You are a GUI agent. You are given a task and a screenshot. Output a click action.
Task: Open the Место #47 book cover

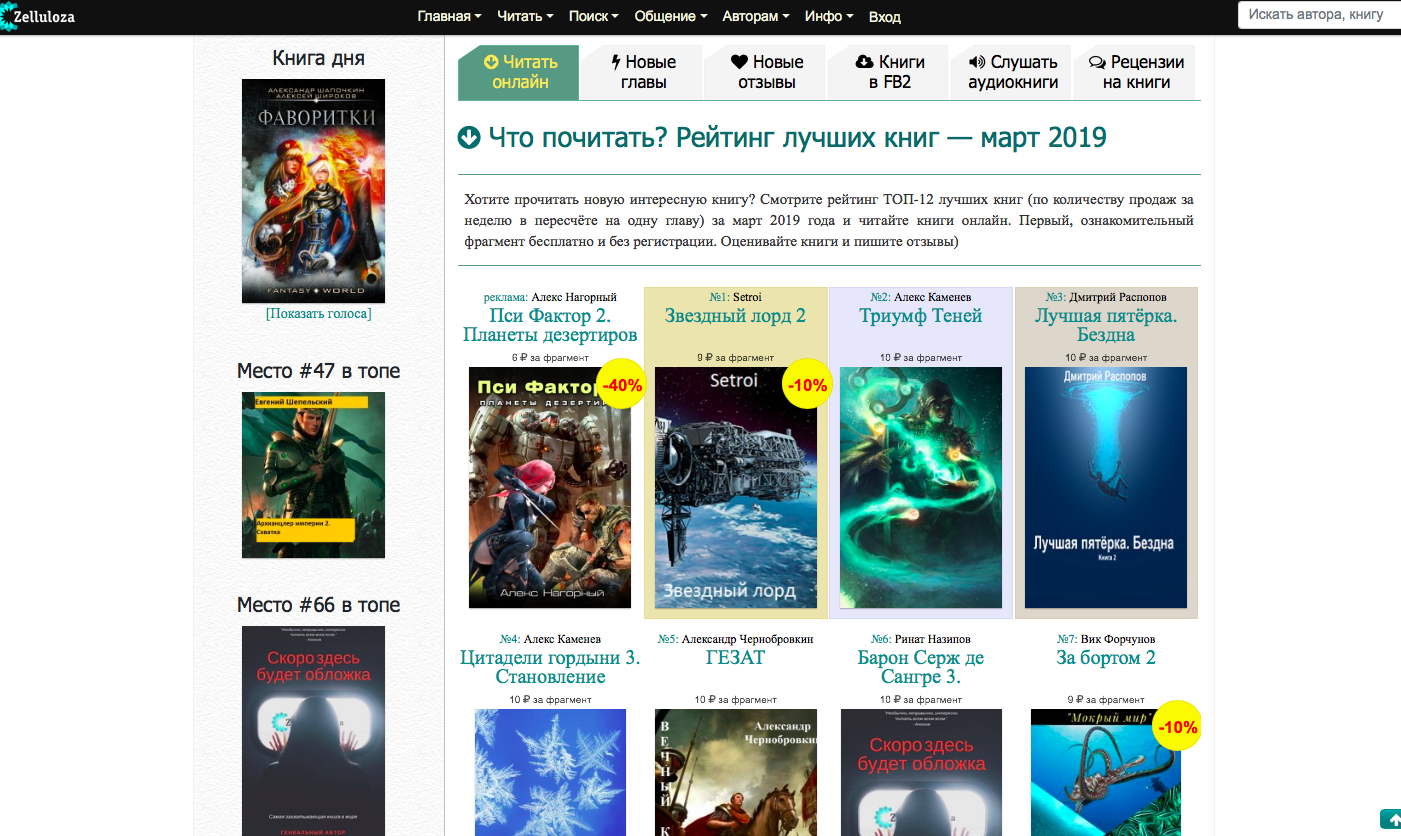point(313,475)
